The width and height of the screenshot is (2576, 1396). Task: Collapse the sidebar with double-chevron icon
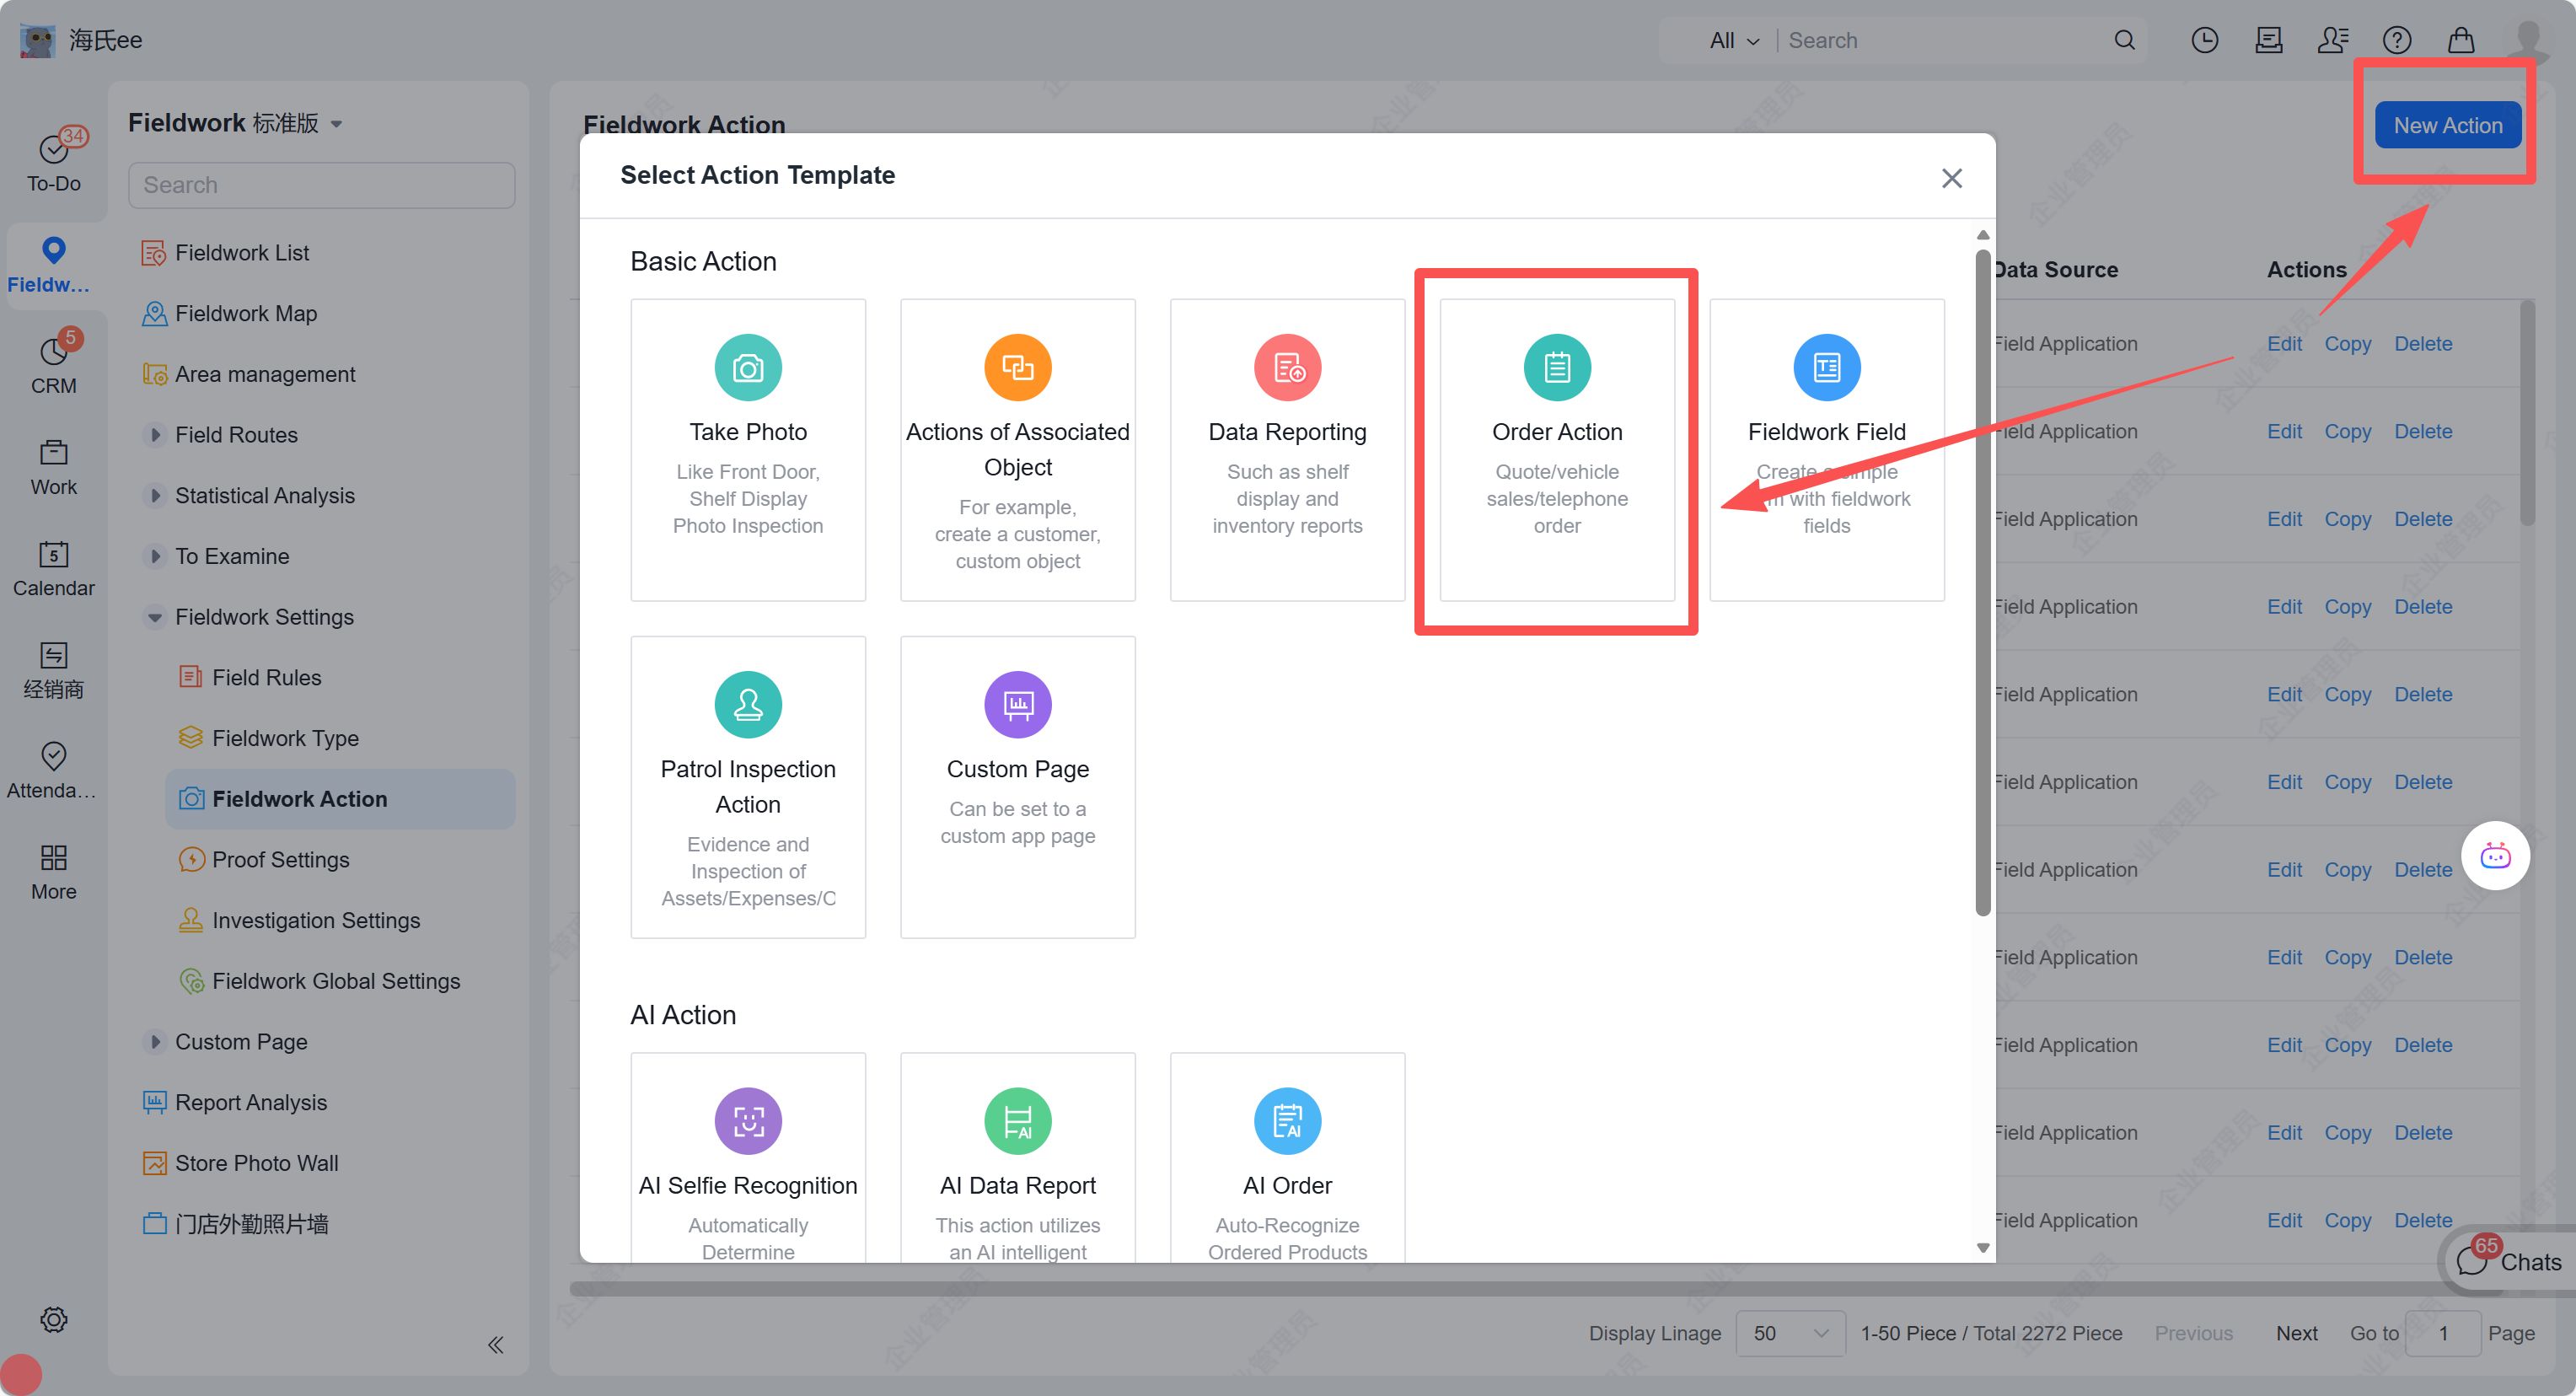pyautogui.click(x=495, y=1344)
